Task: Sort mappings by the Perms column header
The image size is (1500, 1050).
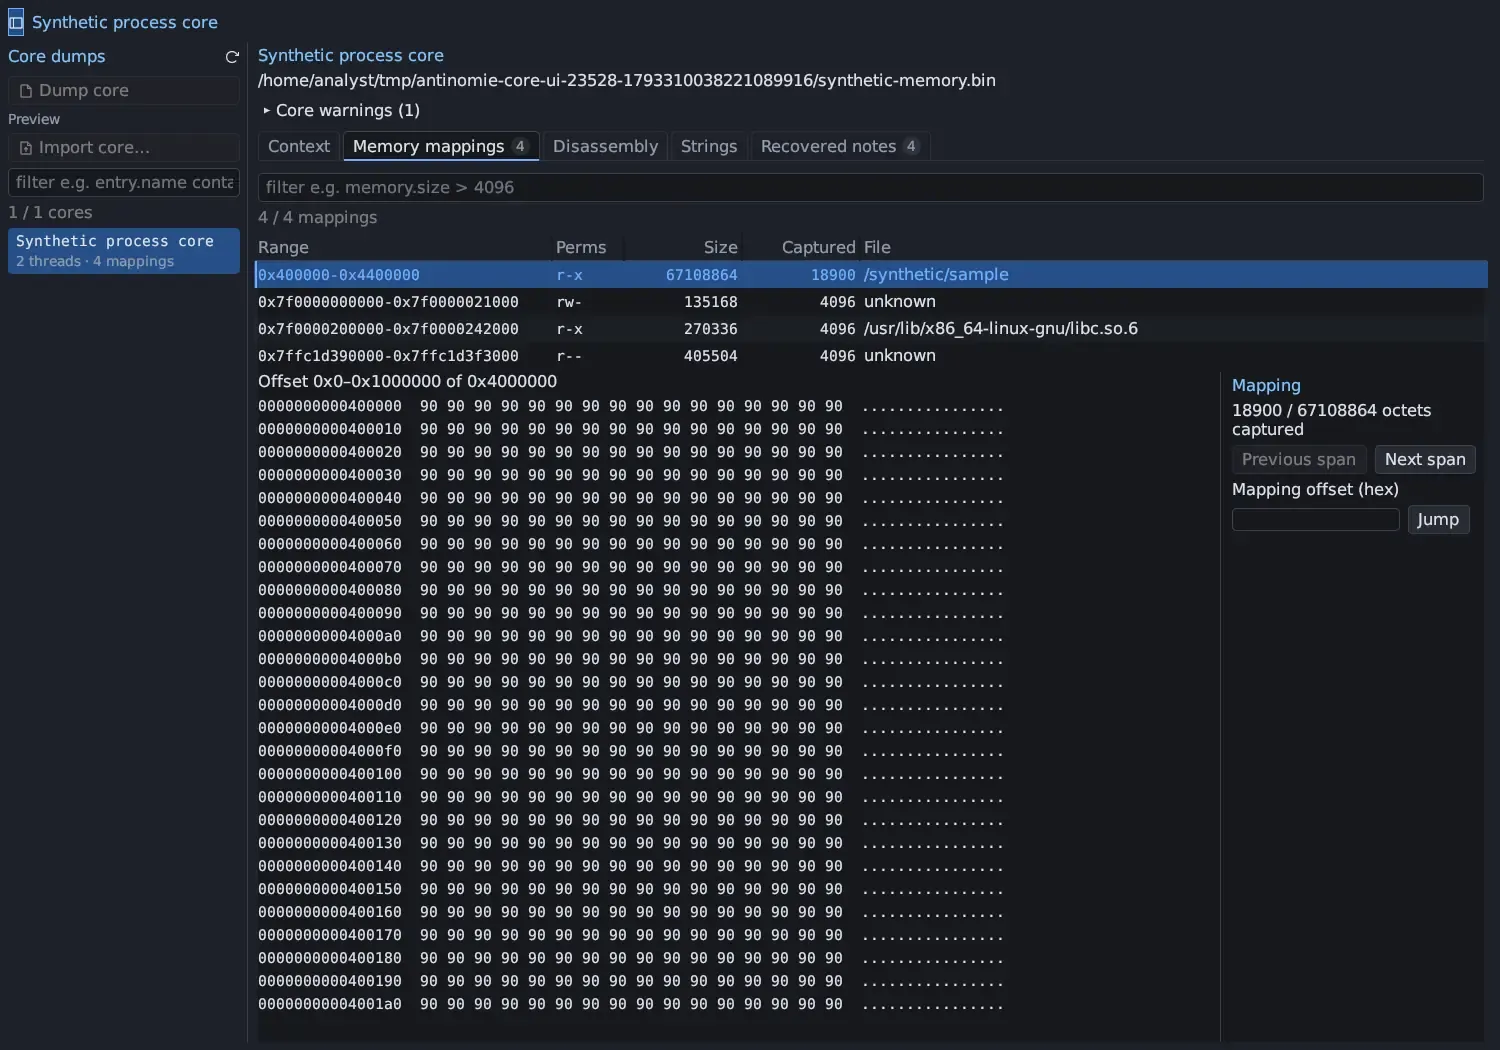Action: tap(581, 247)
